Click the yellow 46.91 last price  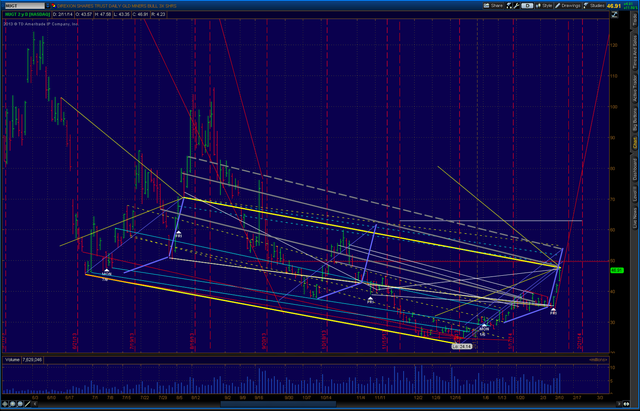point(613,6)
